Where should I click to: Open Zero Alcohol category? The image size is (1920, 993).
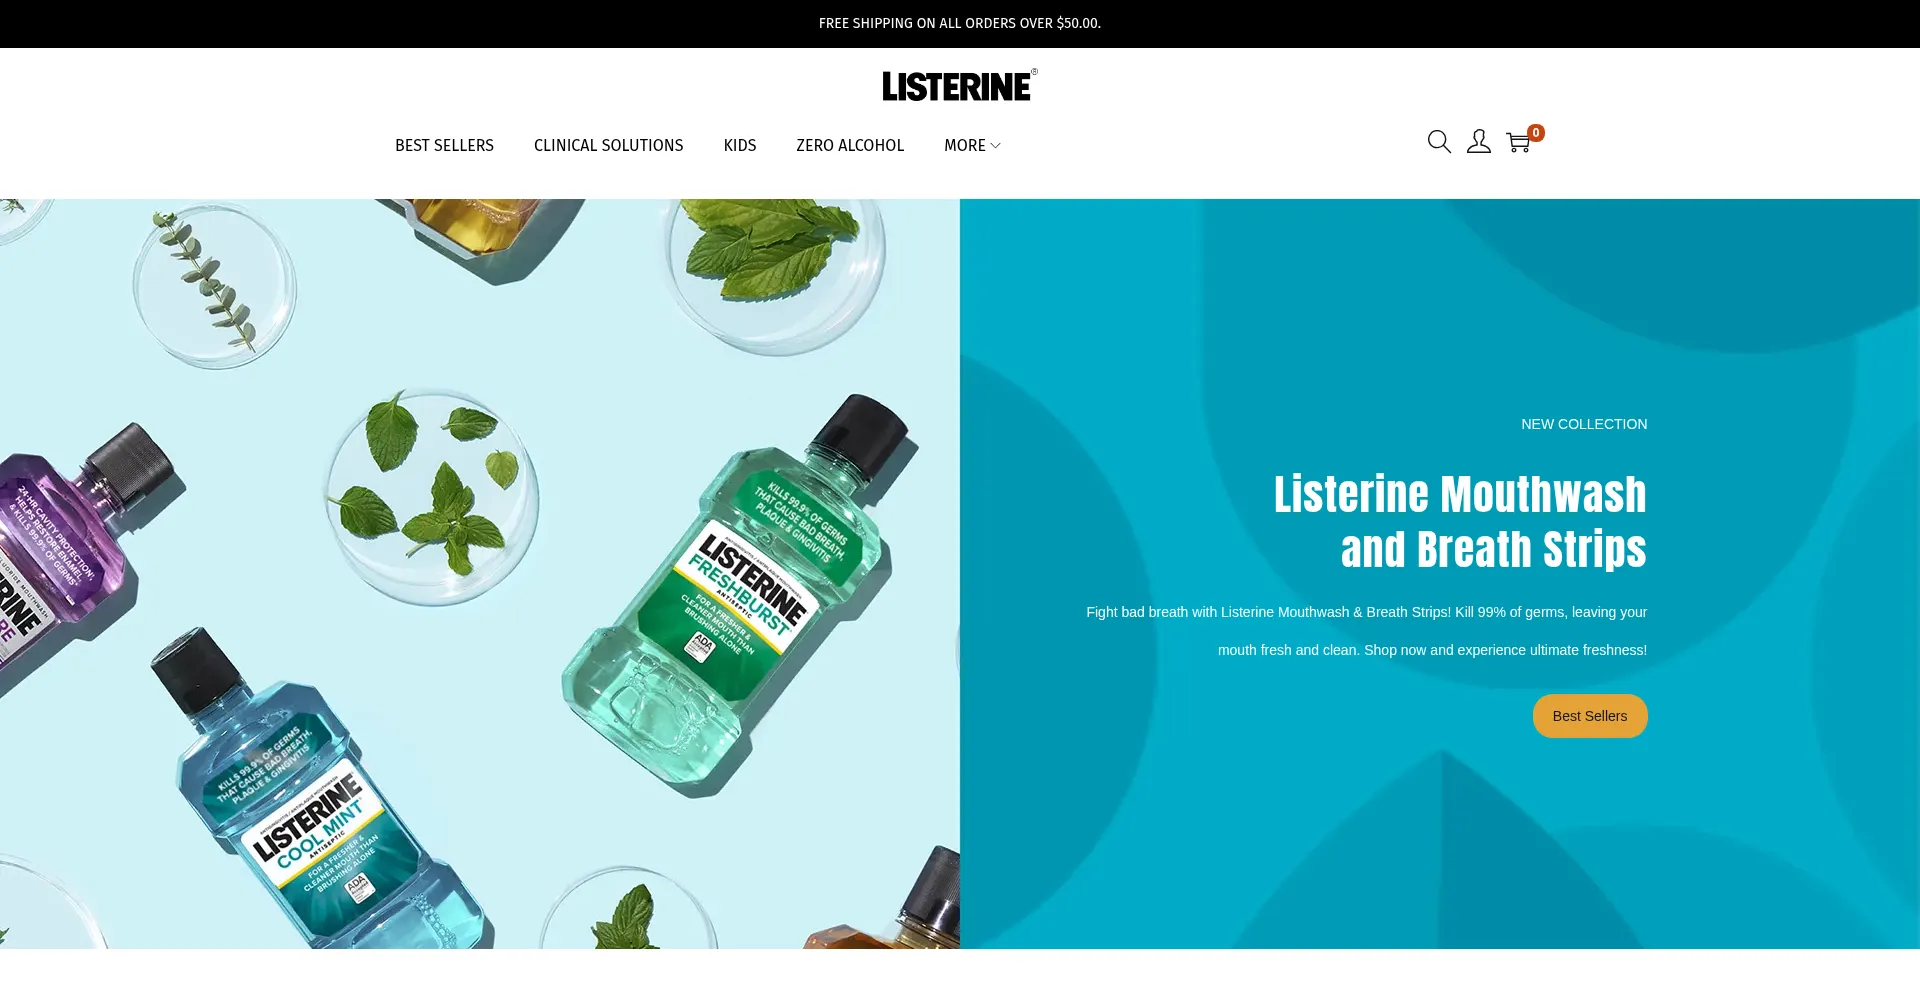point(850,146)
